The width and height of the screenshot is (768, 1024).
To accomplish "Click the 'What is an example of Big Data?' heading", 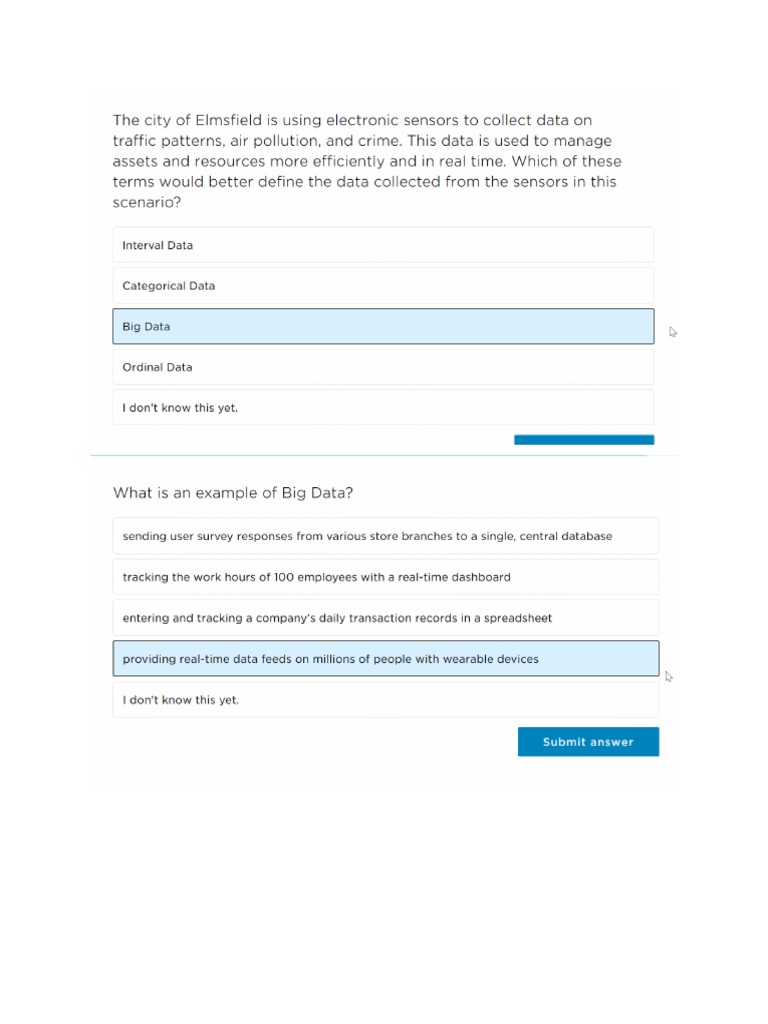I will tap(233, 493).
